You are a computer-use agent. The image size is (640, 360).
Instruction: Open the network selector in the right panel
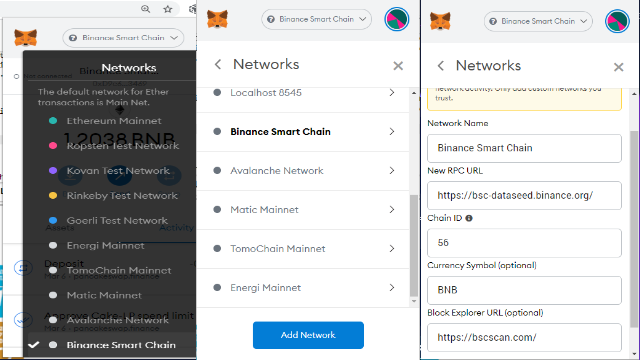click(x=538, y=21)
